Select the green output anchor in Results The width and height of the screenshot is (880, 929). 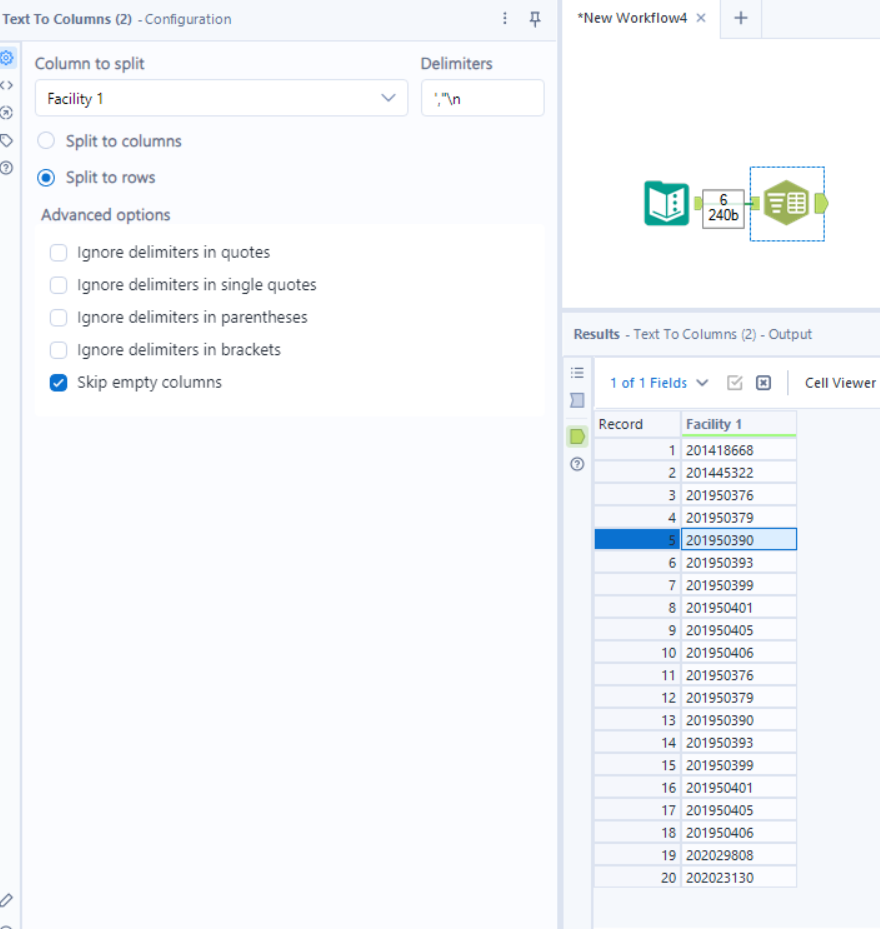click(x=577, y=437)
